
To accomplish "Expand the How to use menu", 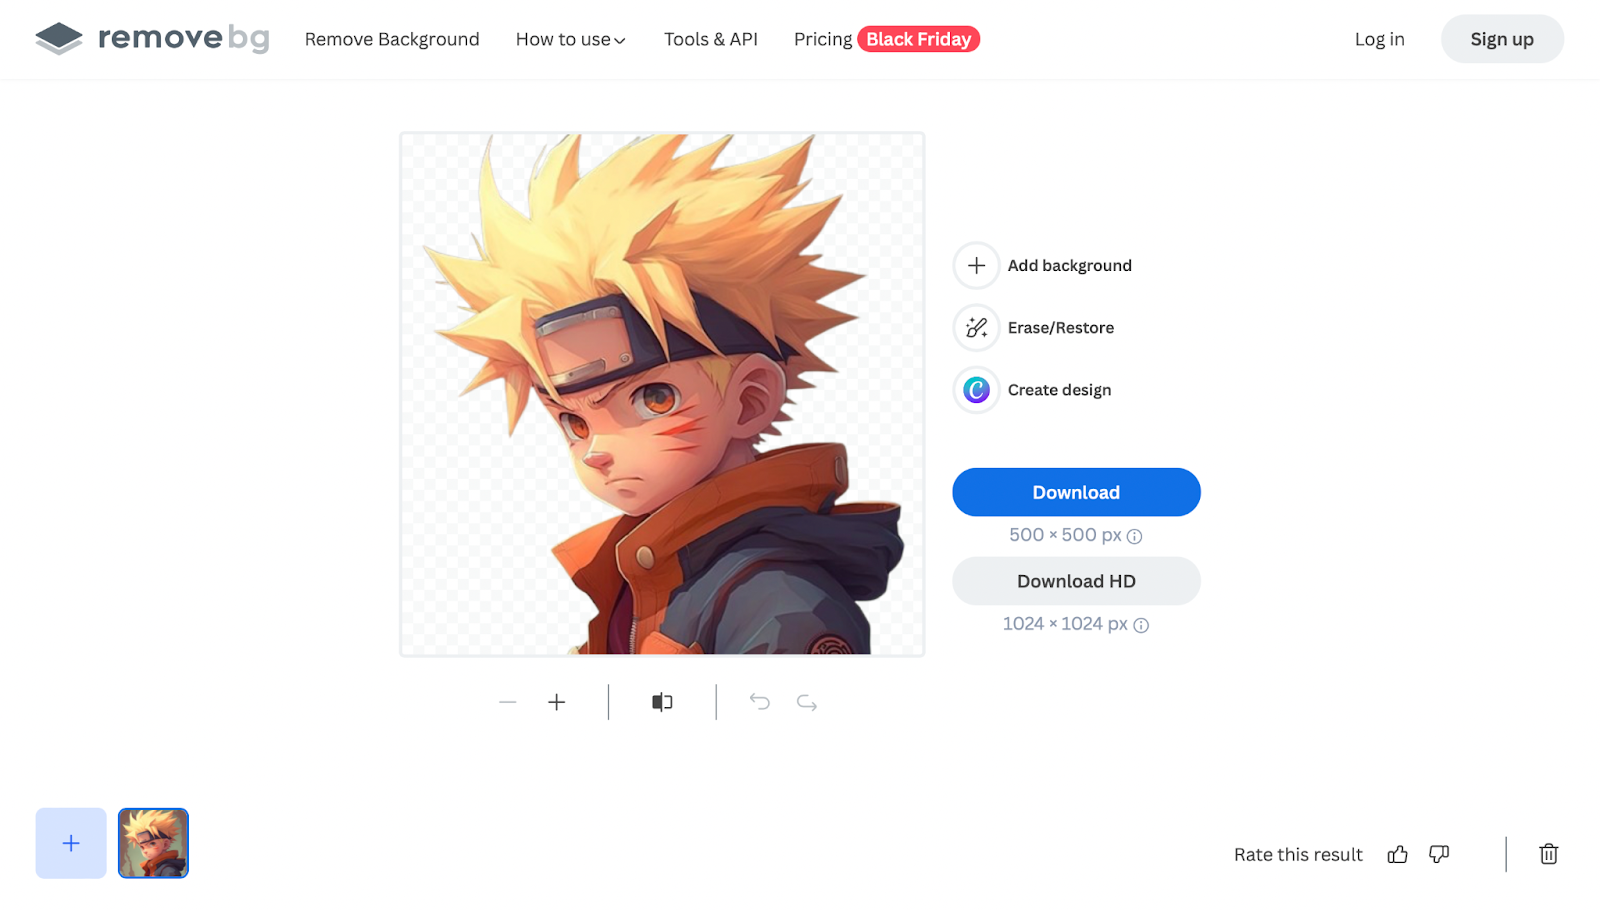I will tap(571, 39).
